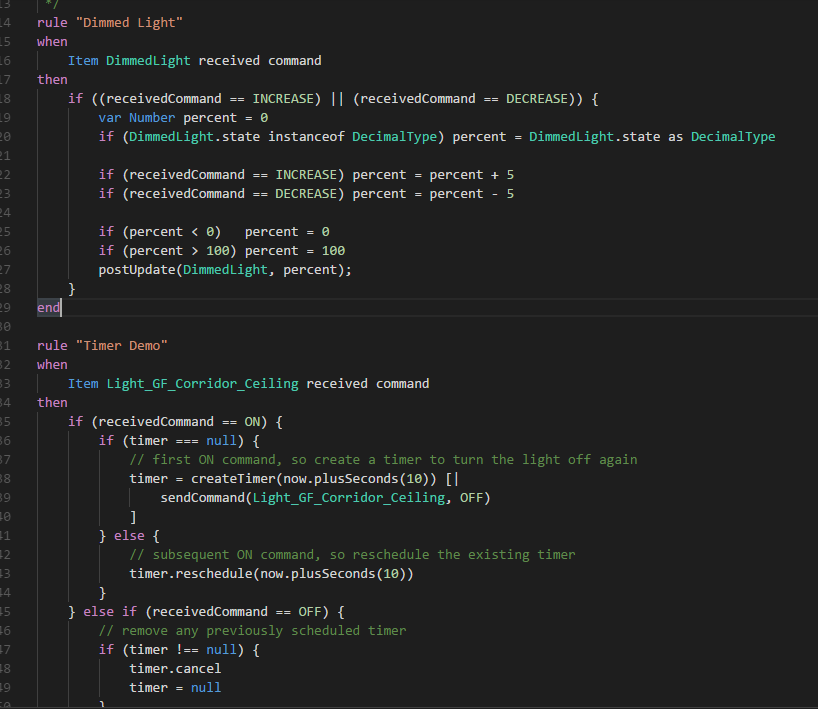This screenshot has height=709, width=818.
Task: Click 'timer.reschedule' method call
Action: click(191, 574)
